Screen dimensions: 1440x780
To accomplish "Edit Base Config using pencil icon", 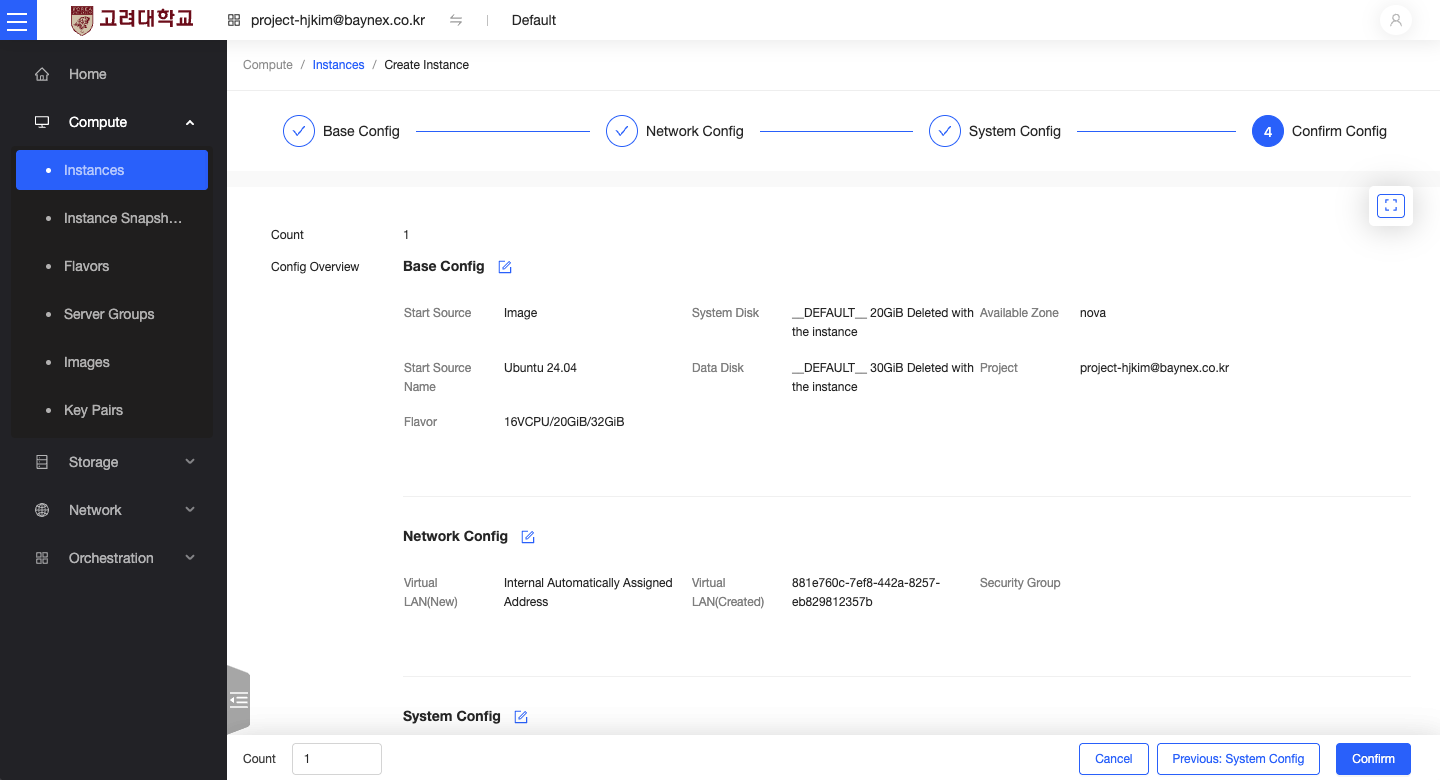I will pyautogui.click(x=505, y=267).
